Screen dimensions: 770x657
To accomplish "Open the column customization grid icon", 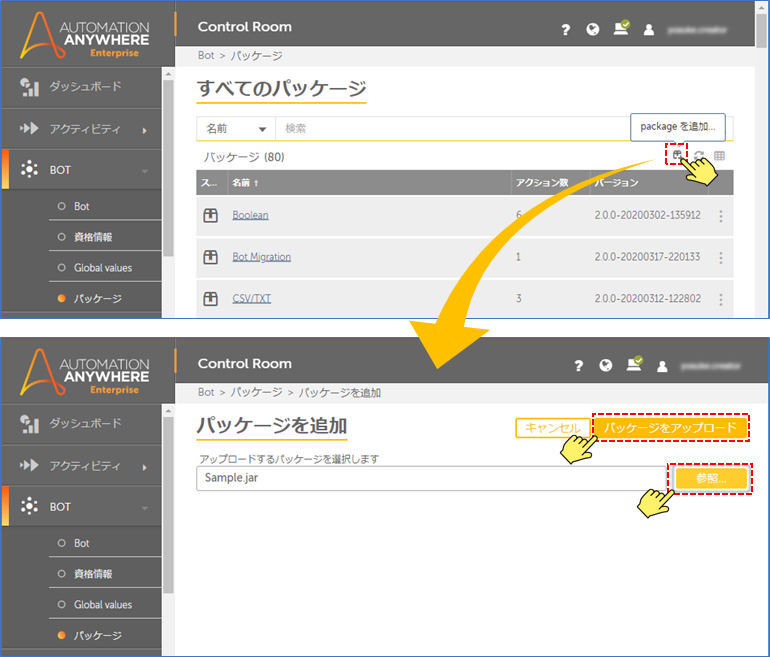I will [719, 156].
